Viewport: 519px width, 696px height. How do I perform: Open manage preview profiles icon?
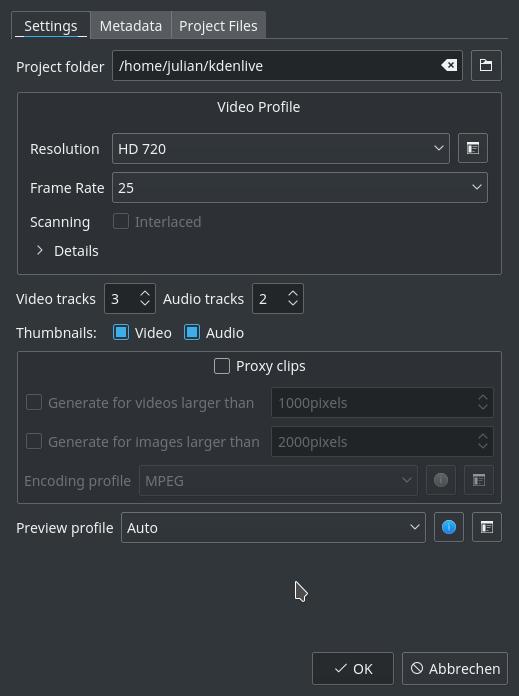pyautogui.click(x=487, y=527)
